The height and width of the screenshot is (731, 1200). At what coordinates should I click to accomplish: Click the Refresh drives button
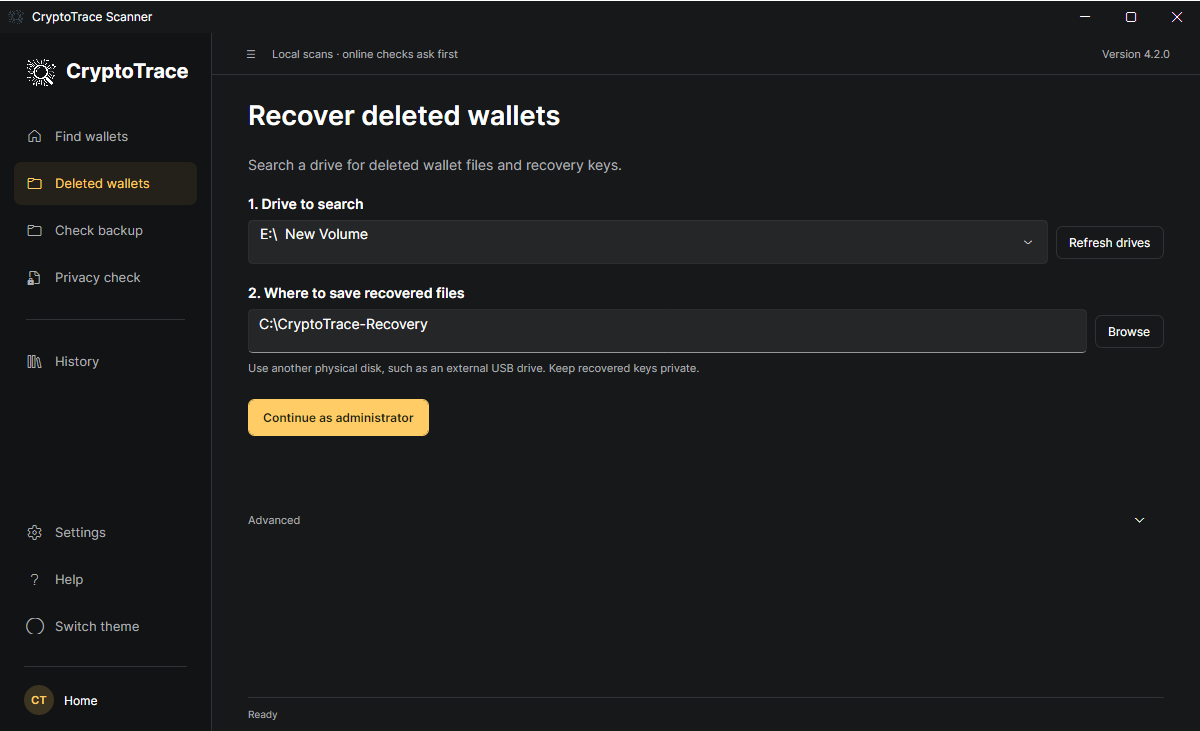(1110, 242)
